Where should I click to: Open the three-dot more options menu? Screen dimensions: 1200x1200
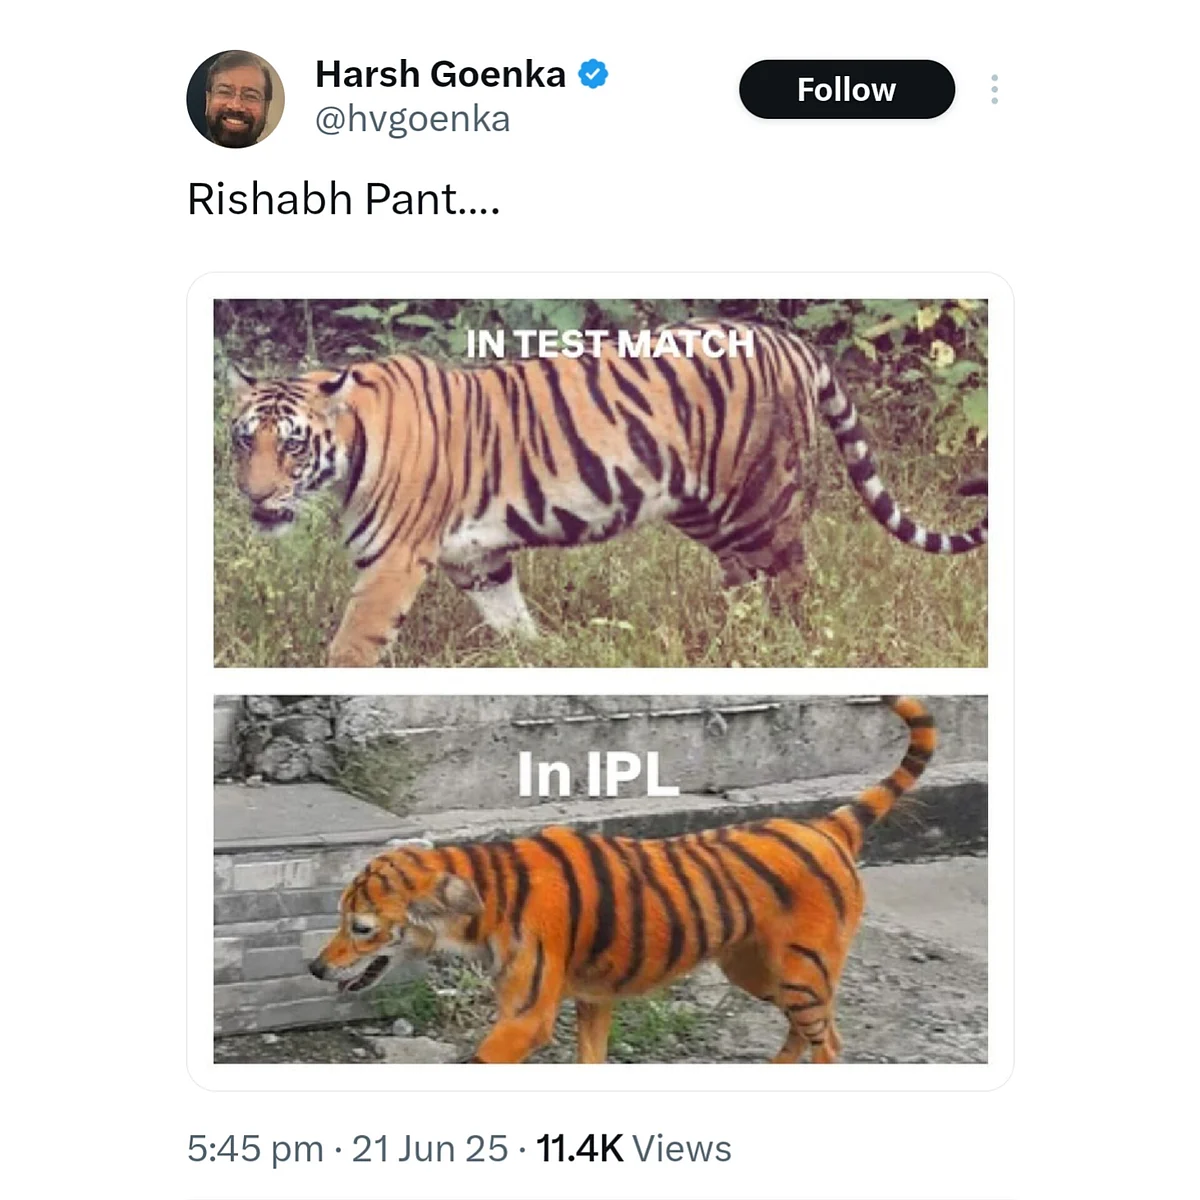pos(994,89)
